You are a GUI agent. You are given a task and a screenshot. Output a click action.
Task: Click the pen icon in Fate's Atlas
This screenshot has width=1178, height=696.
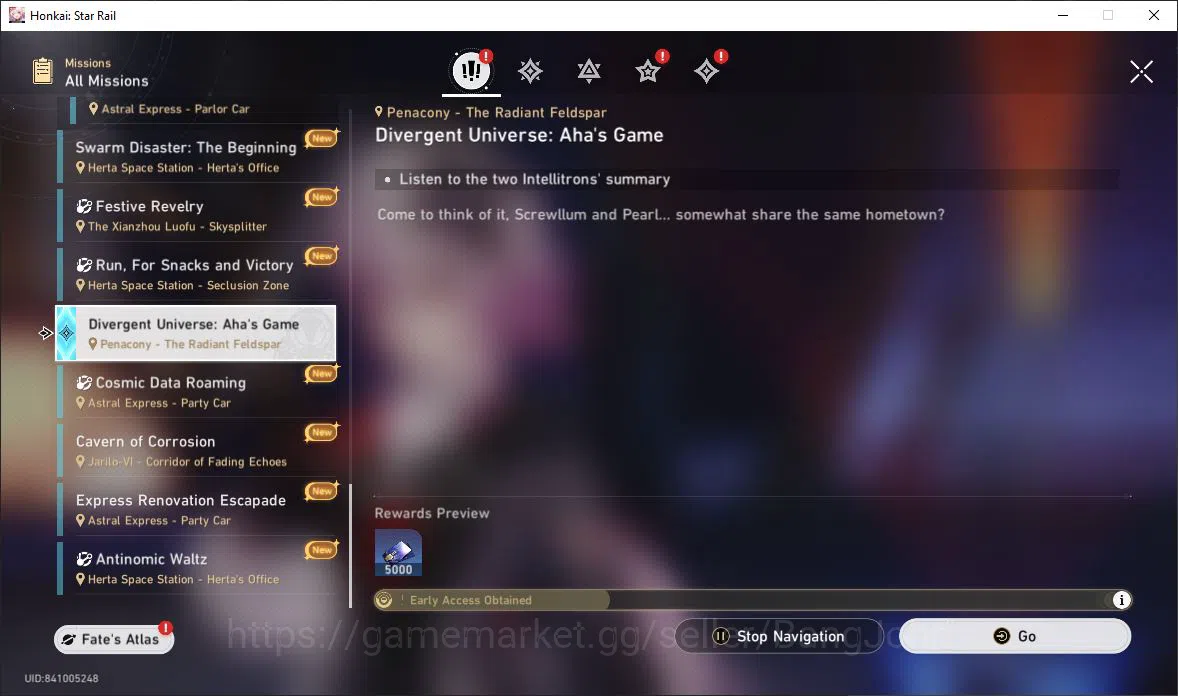coord(69,640)
